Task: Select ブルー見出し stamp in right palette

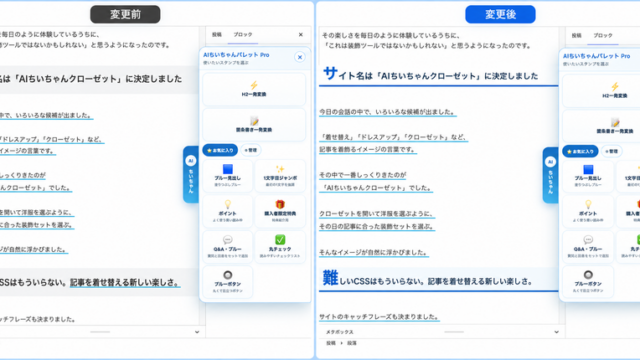Action: (588, 177)
